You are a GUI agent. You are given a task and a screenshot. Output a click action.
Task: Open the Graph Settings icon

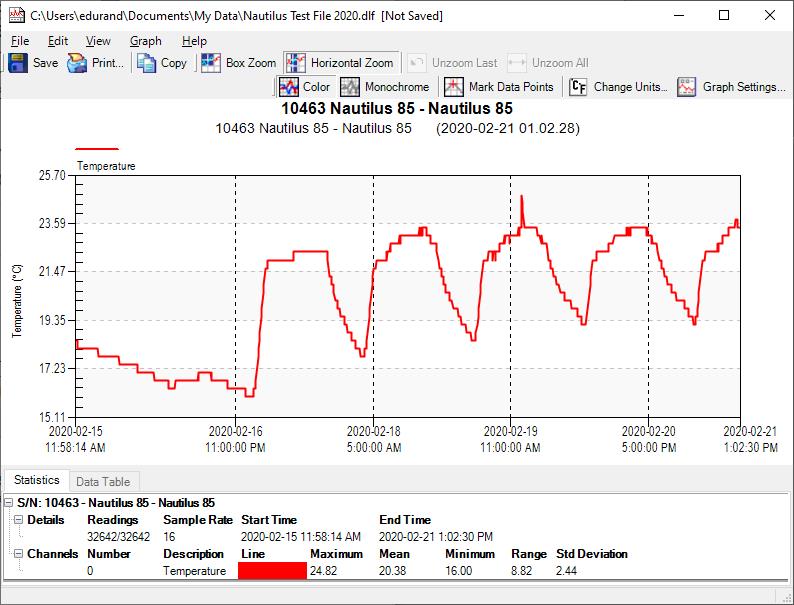point(687,87)
